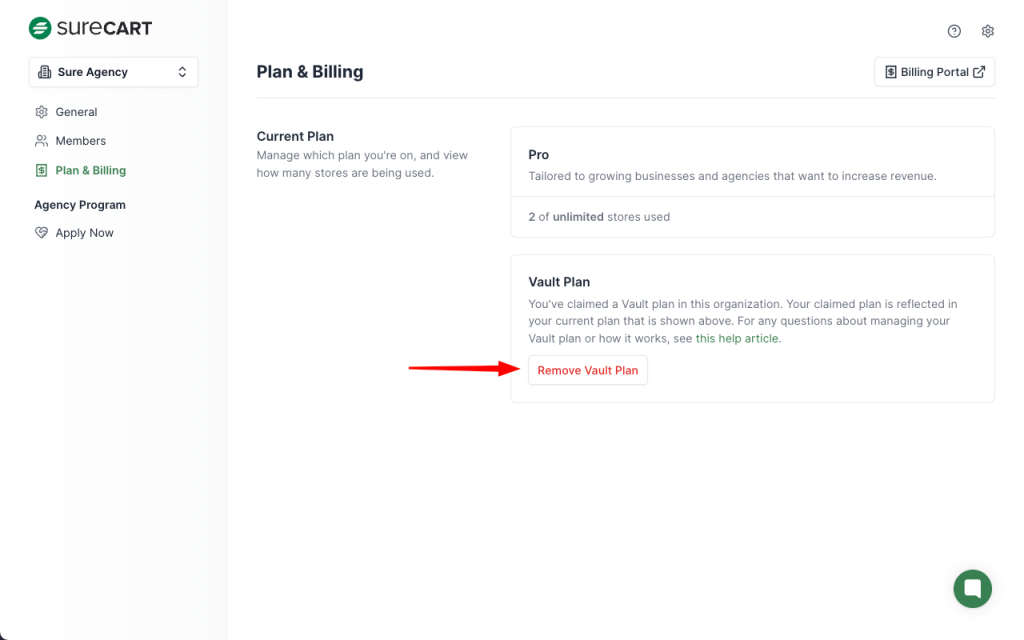1024x640 pixels.
Task: Open the Members page
Action: (x=80, y=141)
